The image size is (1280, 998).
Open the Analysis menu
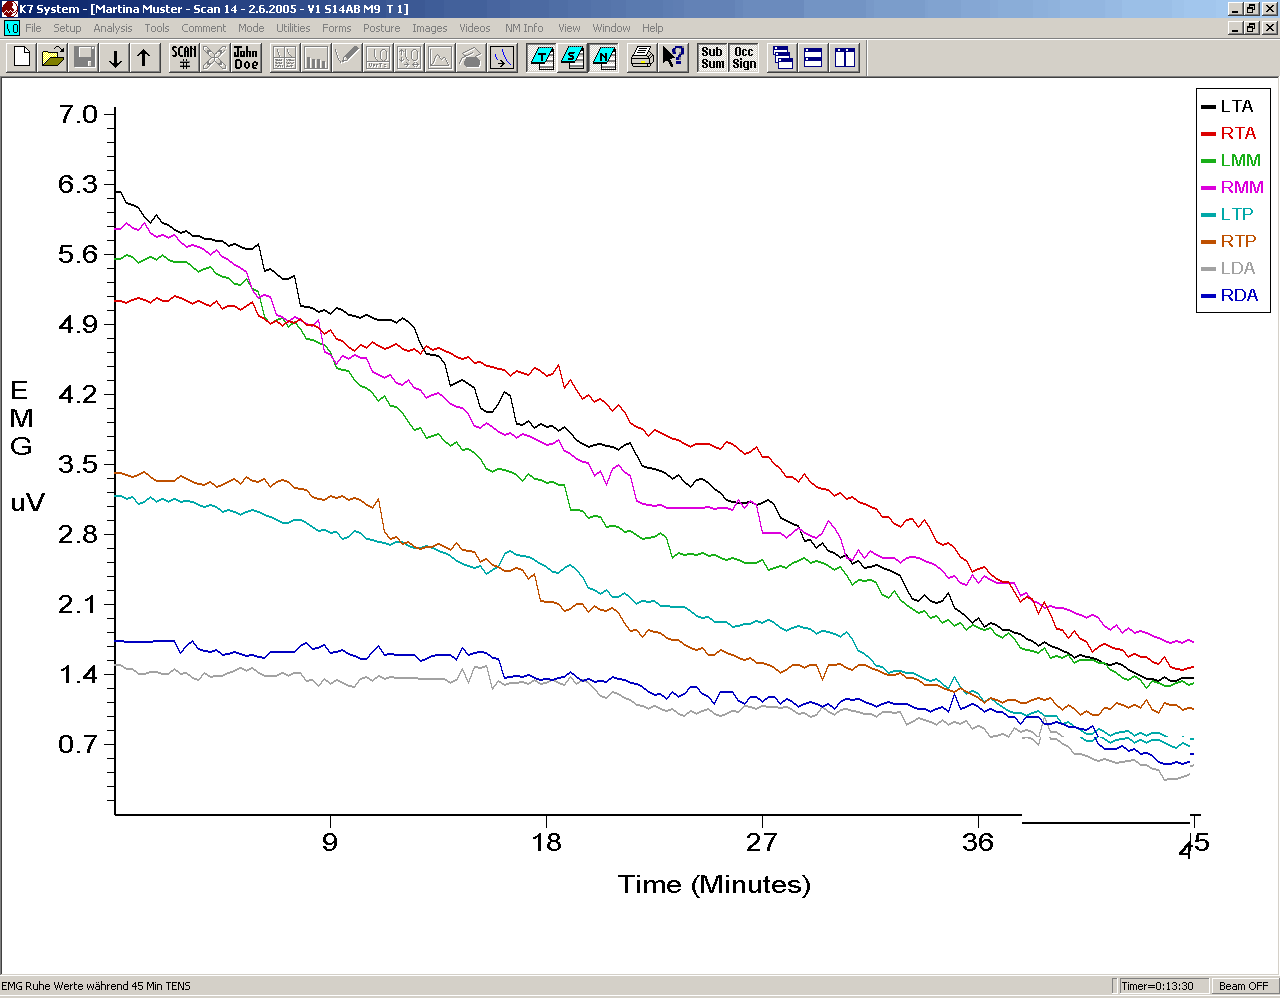point(113,28)
